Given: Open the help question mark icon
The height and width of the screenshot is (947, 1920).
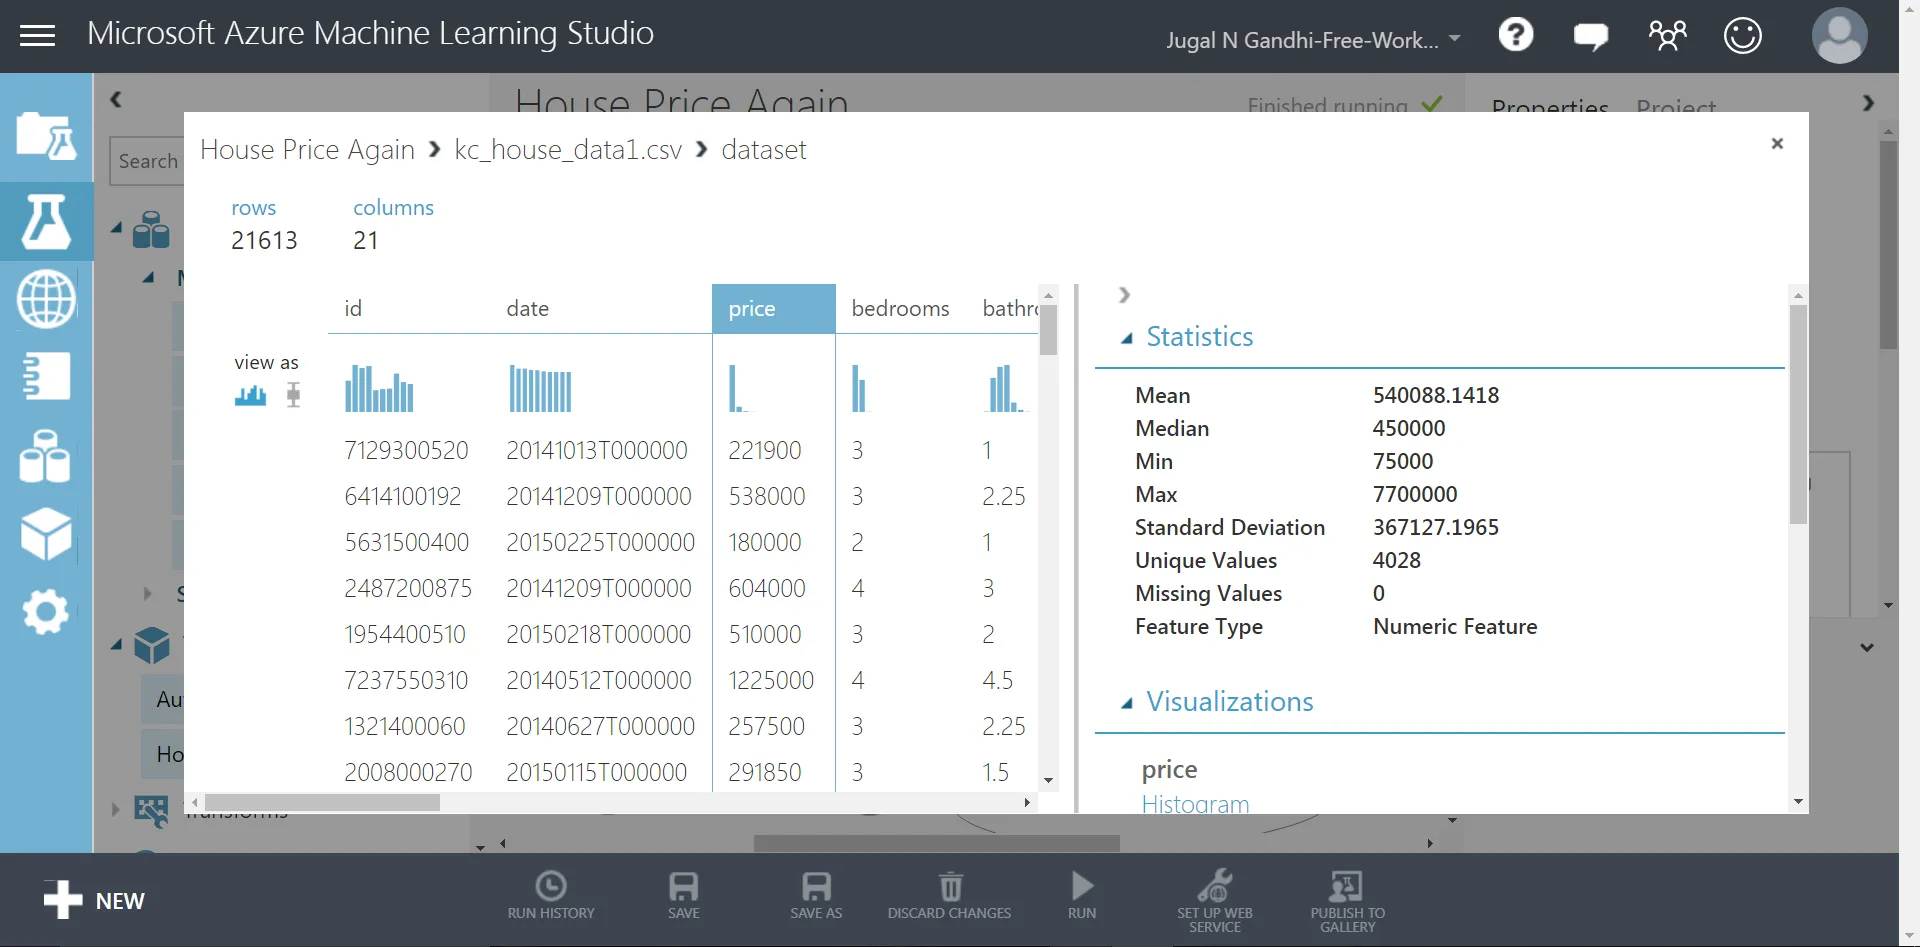Looking at the screenshot, I should click(x=1516, y=36).
